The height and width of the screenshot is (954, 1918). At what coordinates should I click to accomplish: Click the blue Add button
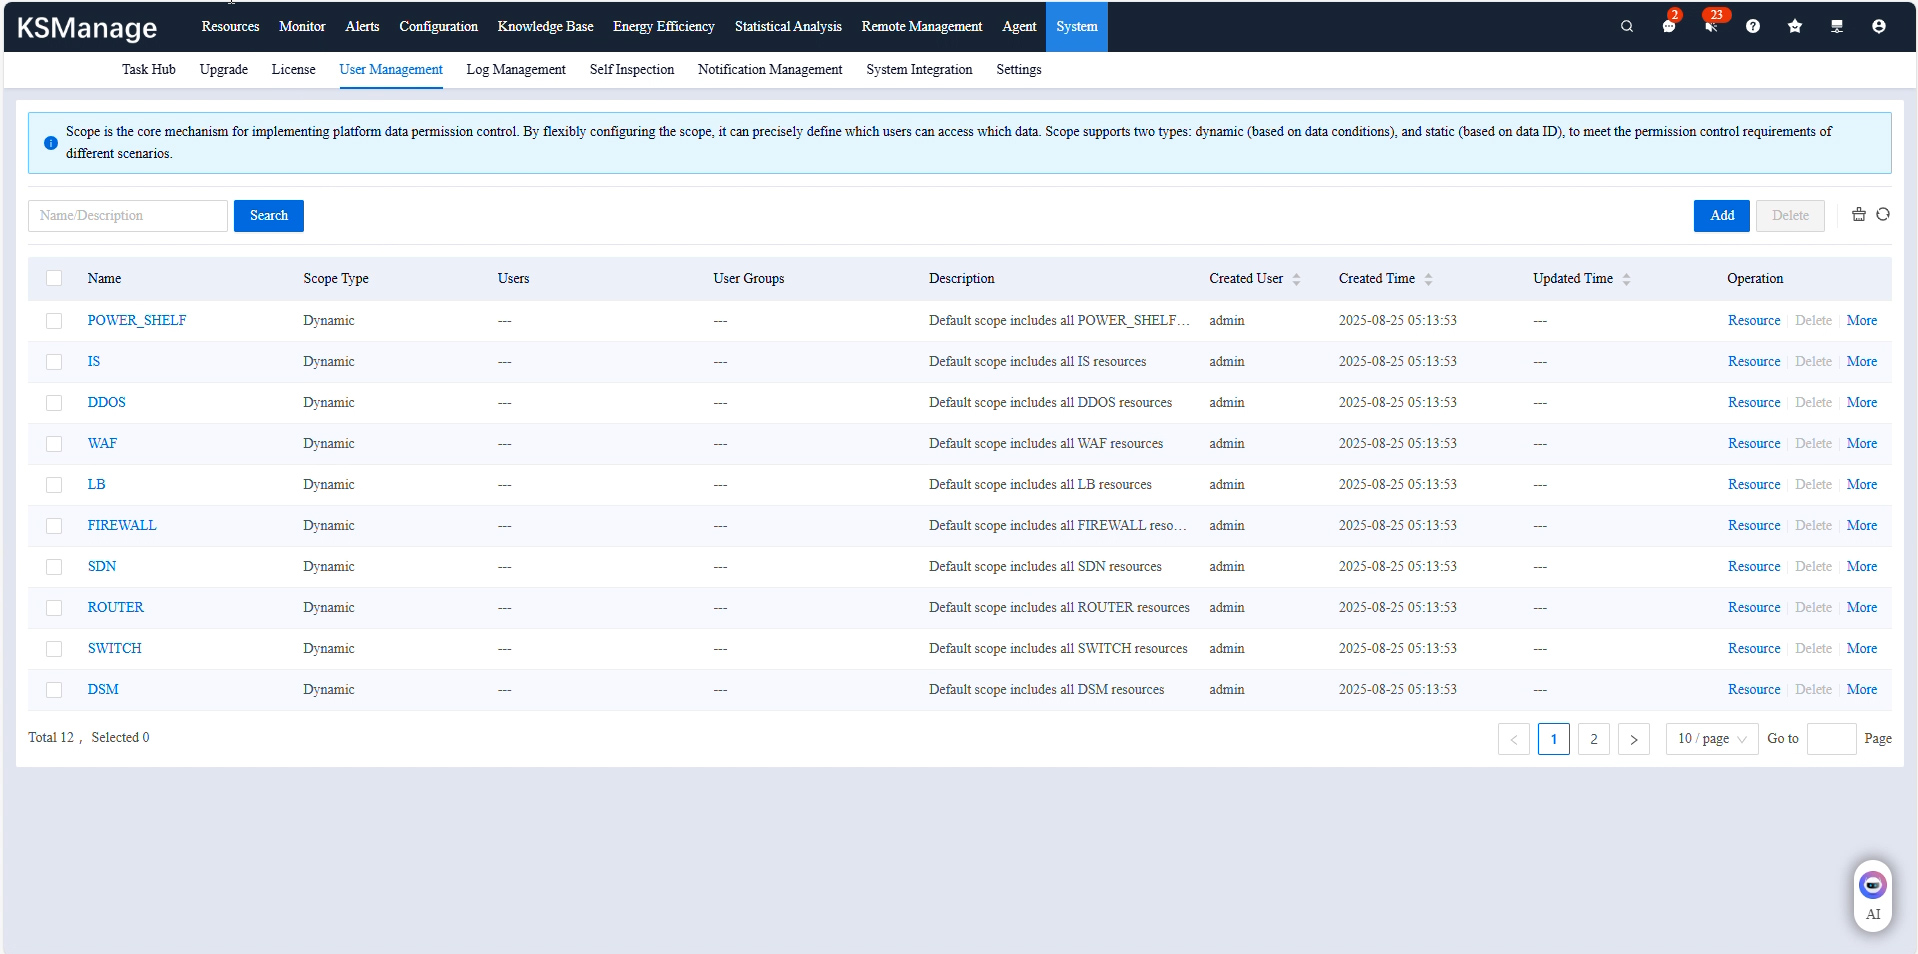(x=1721, y=216)
